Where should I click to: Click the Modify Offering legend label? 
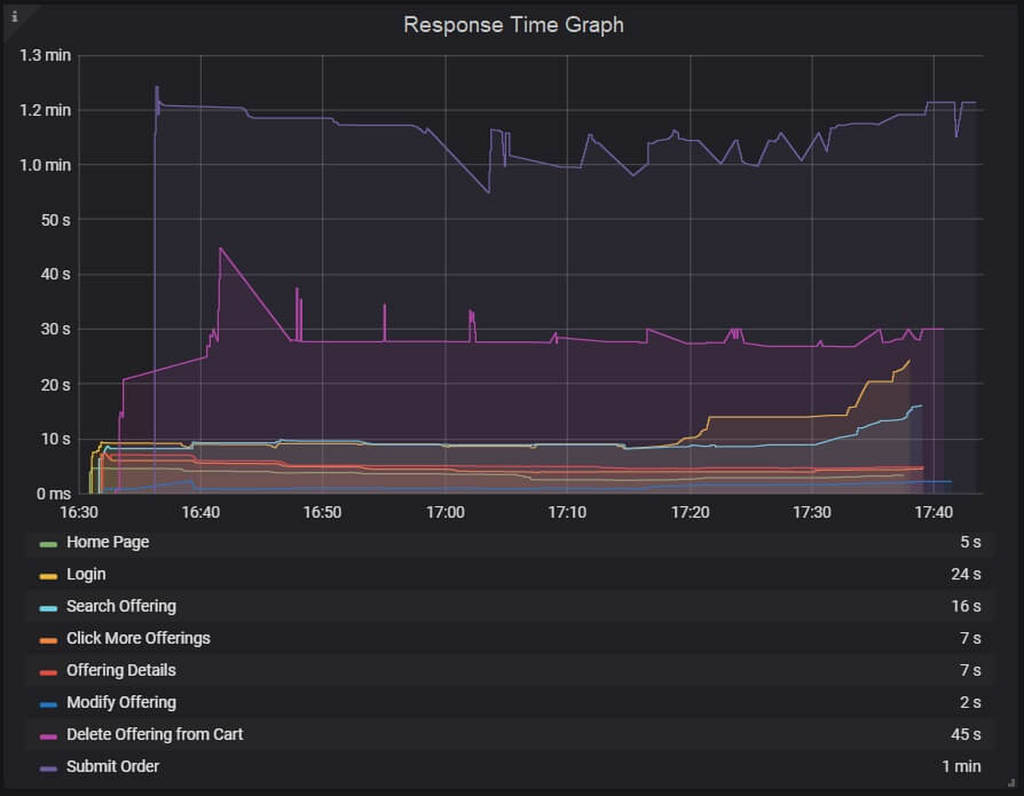pyautogui.click(x=121, y=702)
